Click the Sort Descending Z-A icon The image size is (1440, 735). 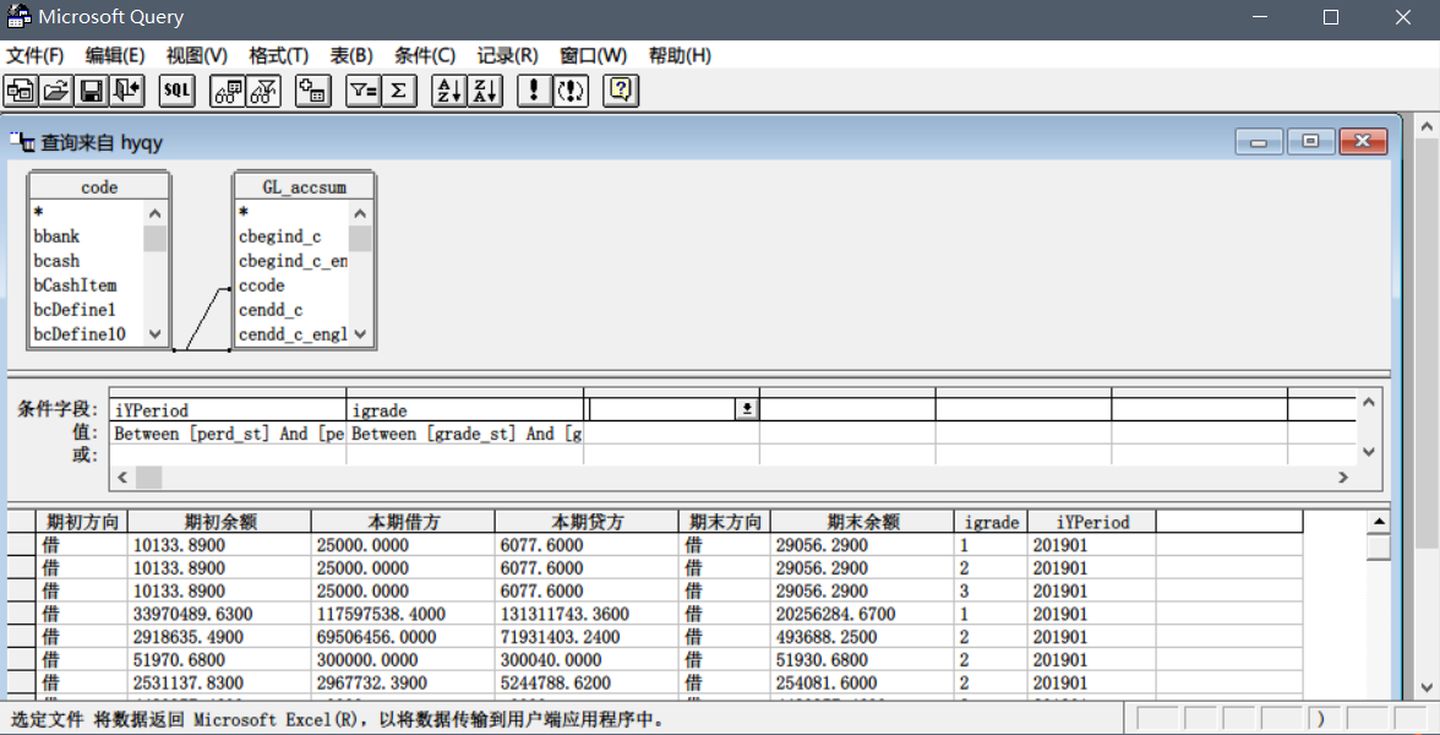coord(485,91)
